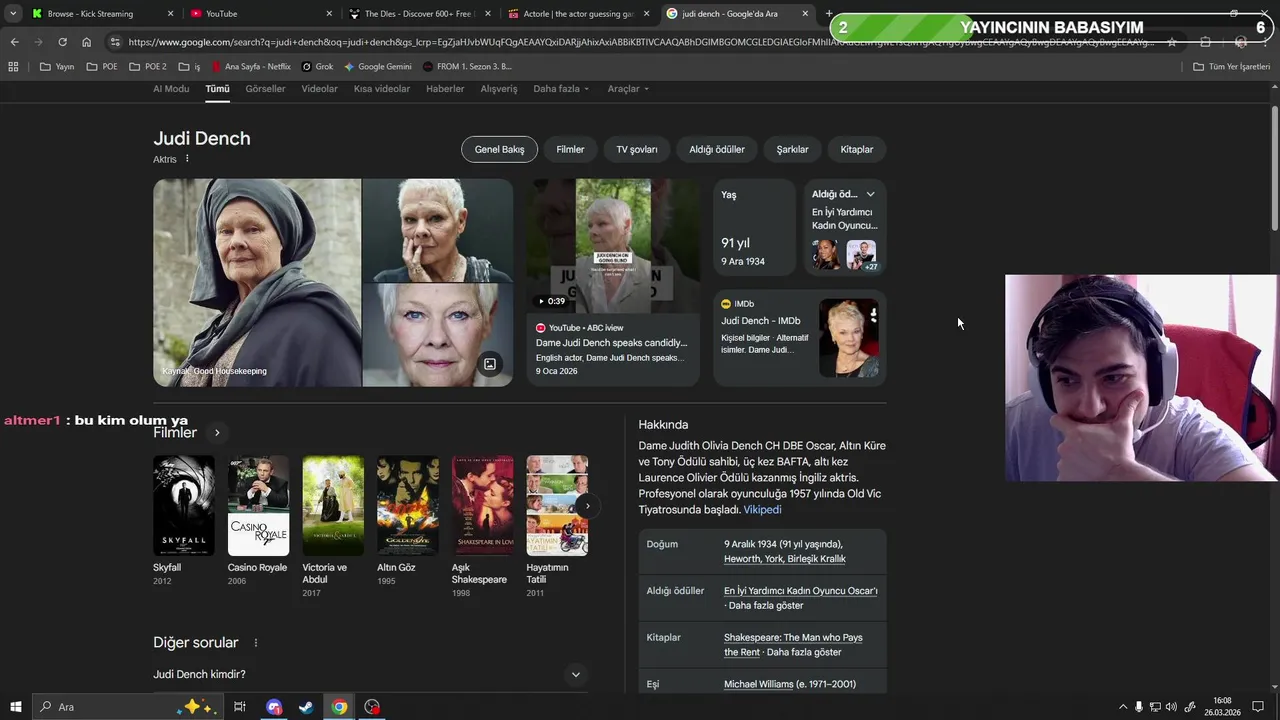Open the Google Gemini bookmark
The width and height of the screenshot is (1280, 720).
click(378, 66)
